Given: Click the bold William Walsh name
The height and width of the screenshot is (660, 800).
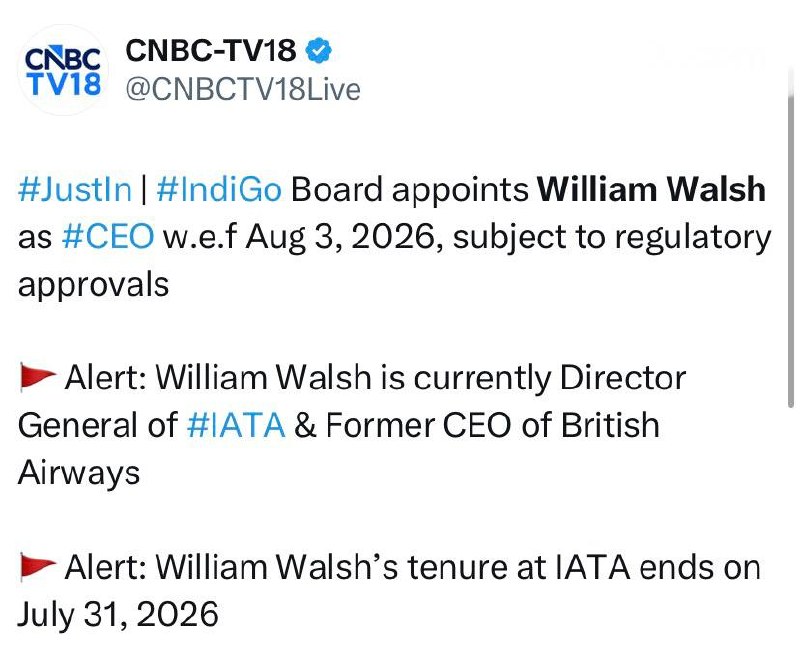Looking at the screenshot, I should click(x=652, y=189).
